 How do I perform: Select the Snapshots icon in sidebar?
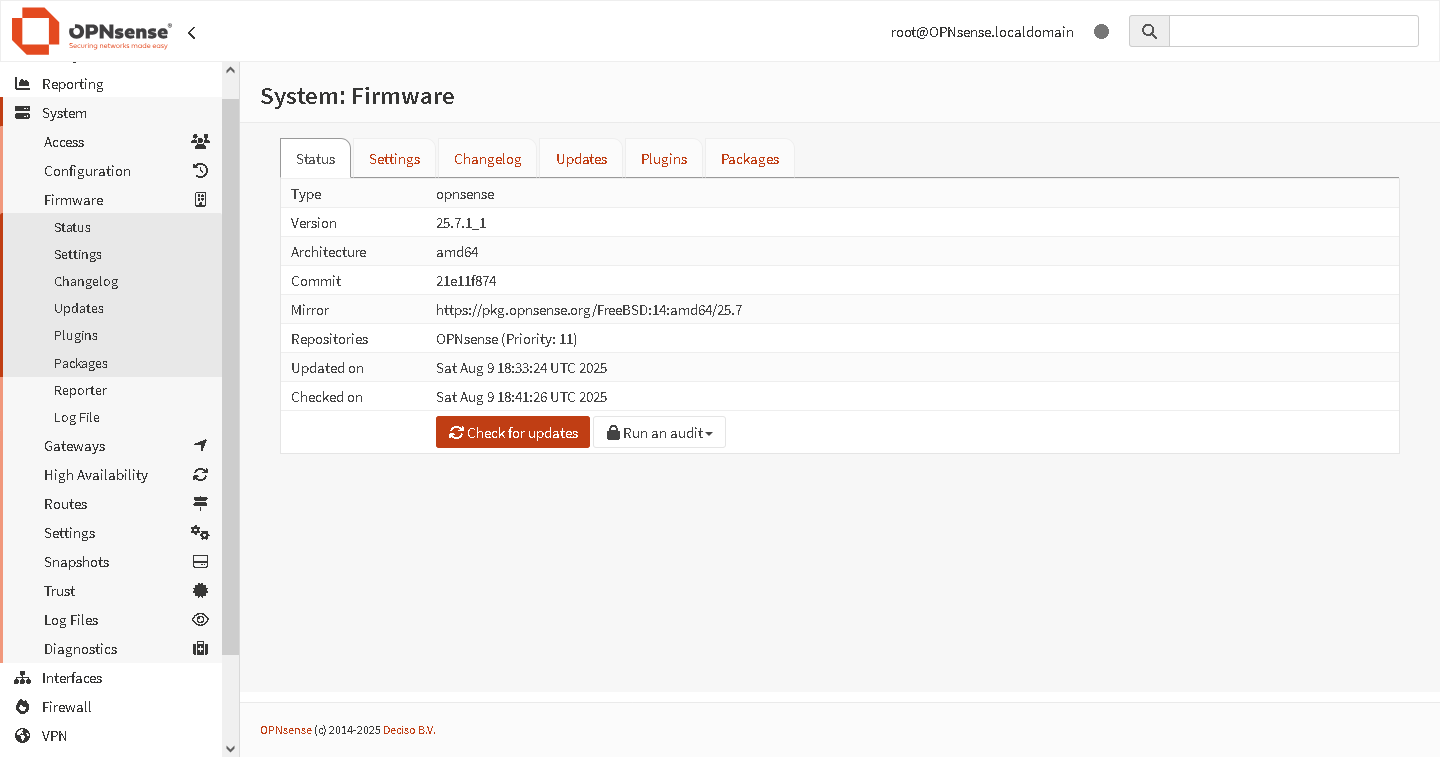(x=200, y=561)
